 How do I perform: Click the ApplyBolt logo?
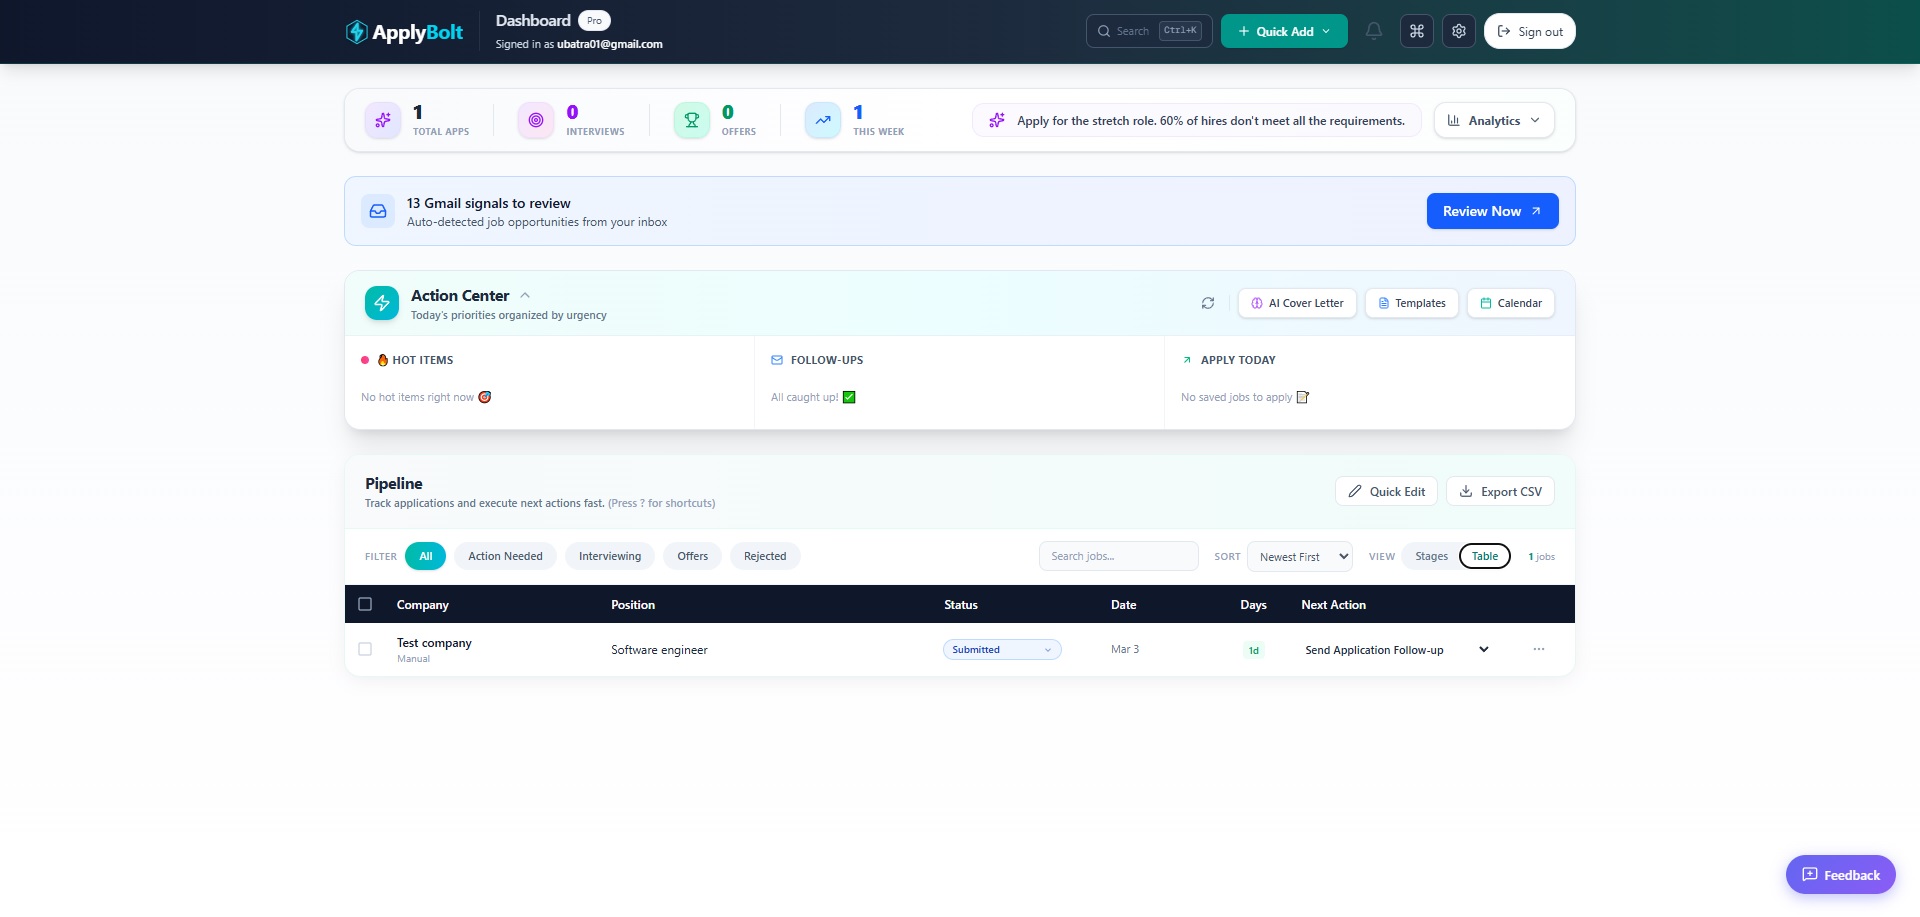(x=404, y=32)
